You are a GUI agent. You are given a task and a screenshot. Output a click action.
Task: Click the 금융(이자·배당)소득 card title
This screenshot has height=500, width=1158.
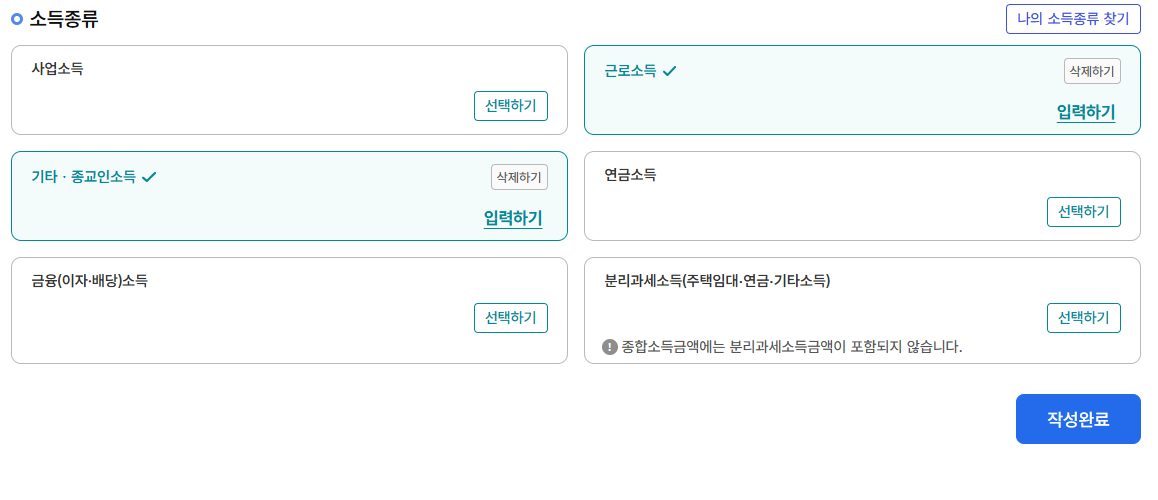(89, 281)
